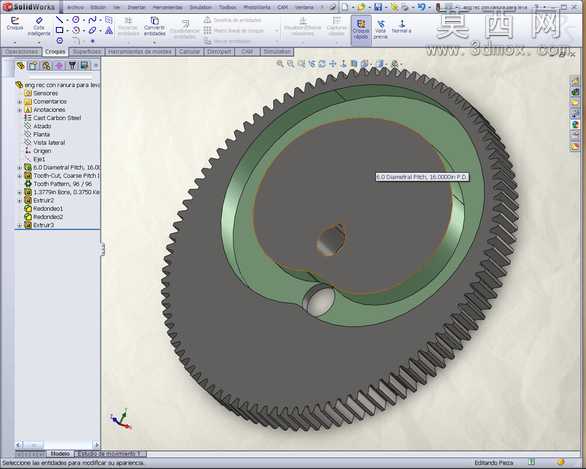The image size is (586, 469).
Task: Expand the Extruir3 feature node
Action: point(19,225)
